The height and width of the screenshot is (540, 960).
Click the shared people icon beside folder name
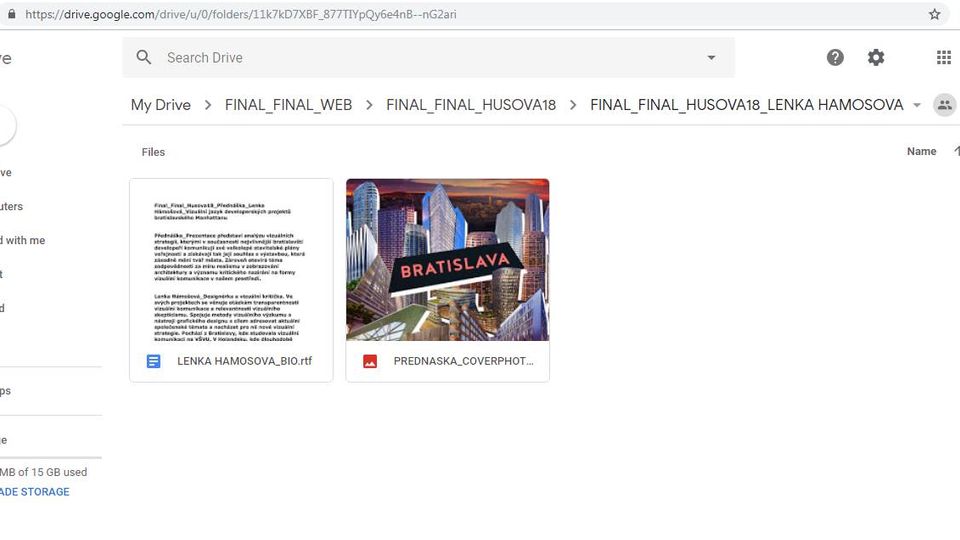point(943,105)
